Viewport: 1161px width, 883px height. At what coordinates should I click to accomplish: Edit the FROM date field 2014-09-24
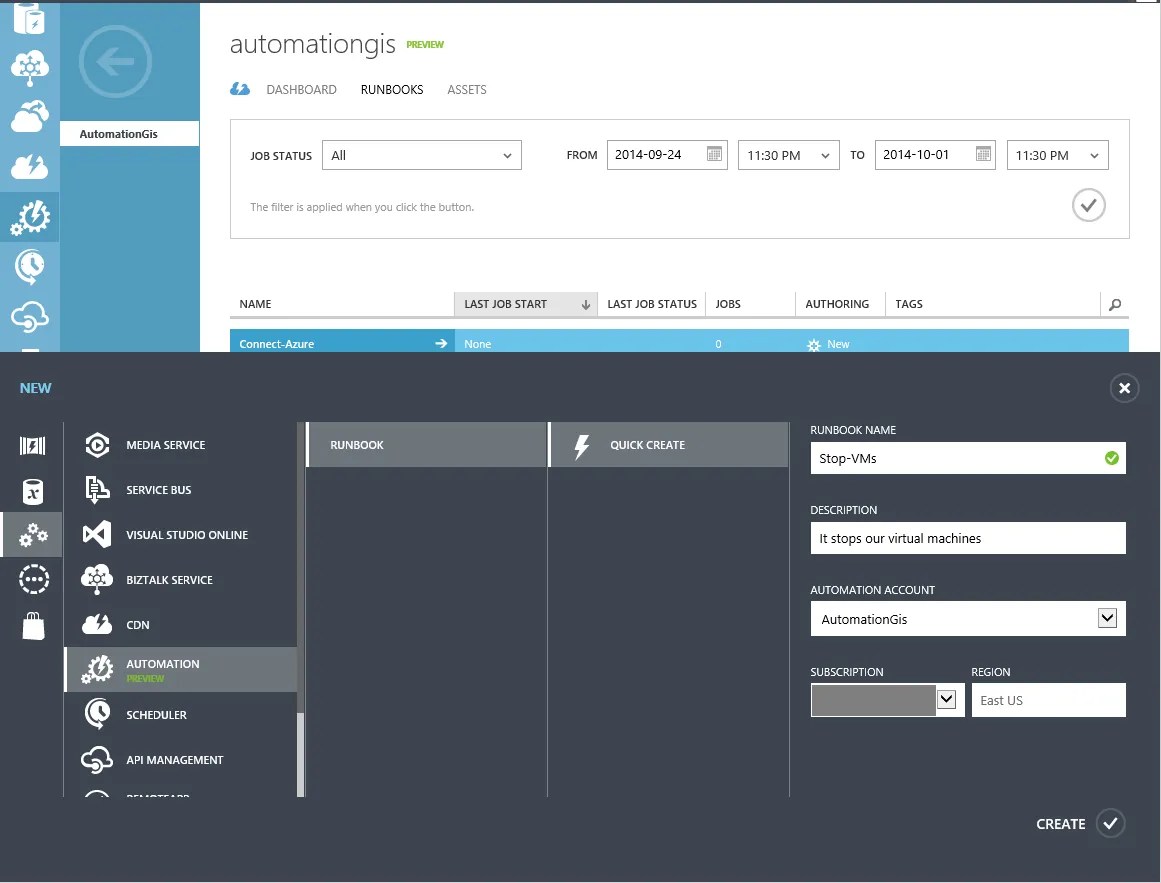pos(666,155)
